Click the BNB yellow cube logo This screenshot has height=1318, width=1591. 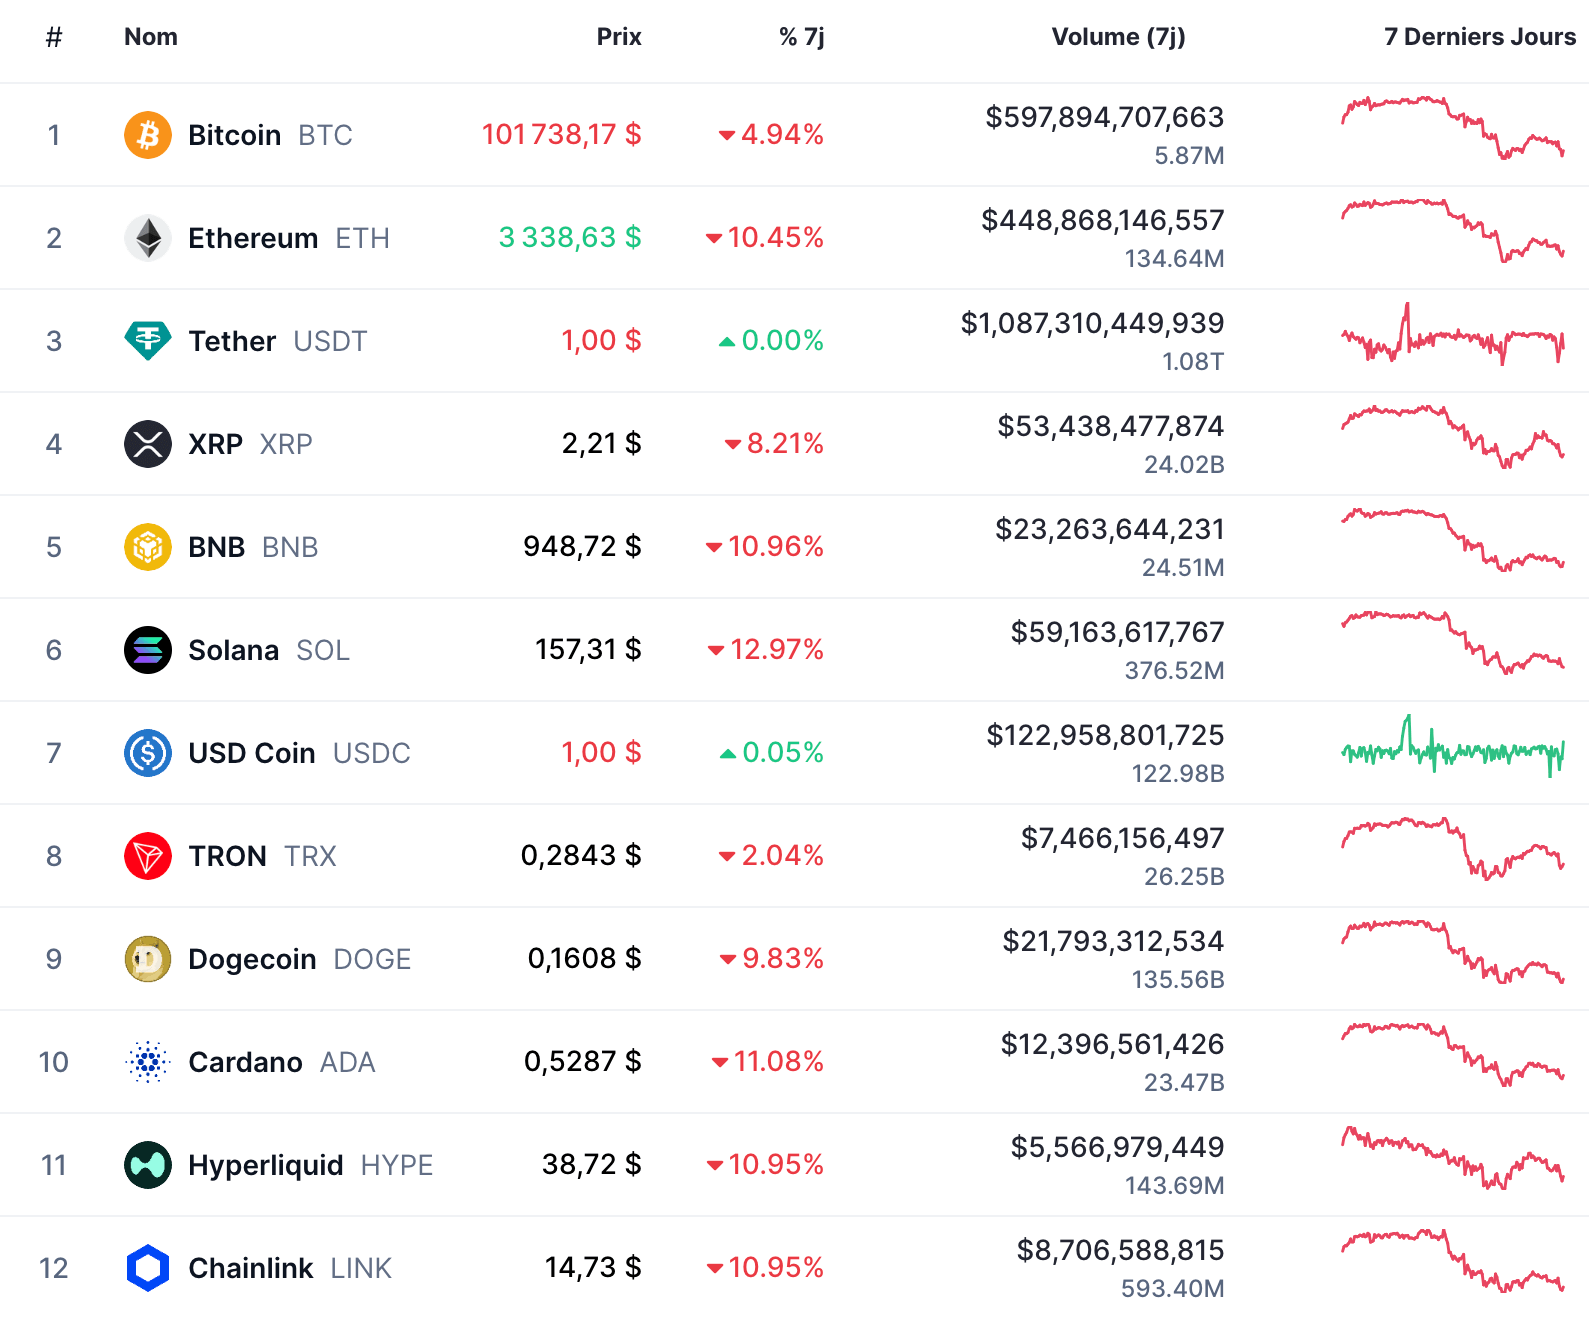[x=148, y=546]
